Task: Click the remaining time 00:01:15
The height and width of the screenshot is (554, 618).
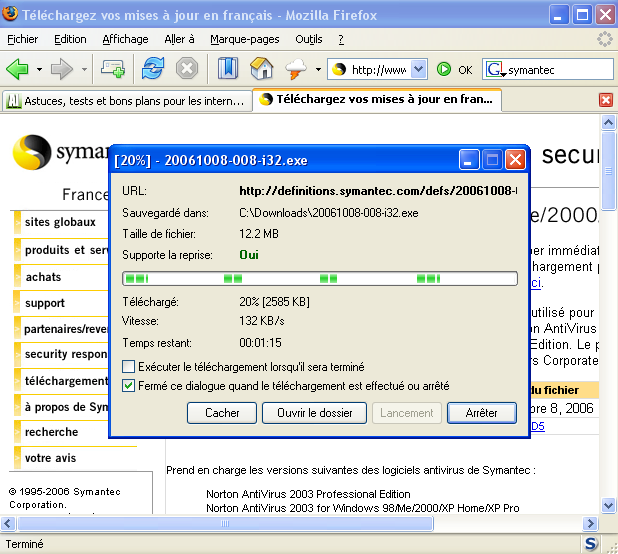Action: pos(261,342)
